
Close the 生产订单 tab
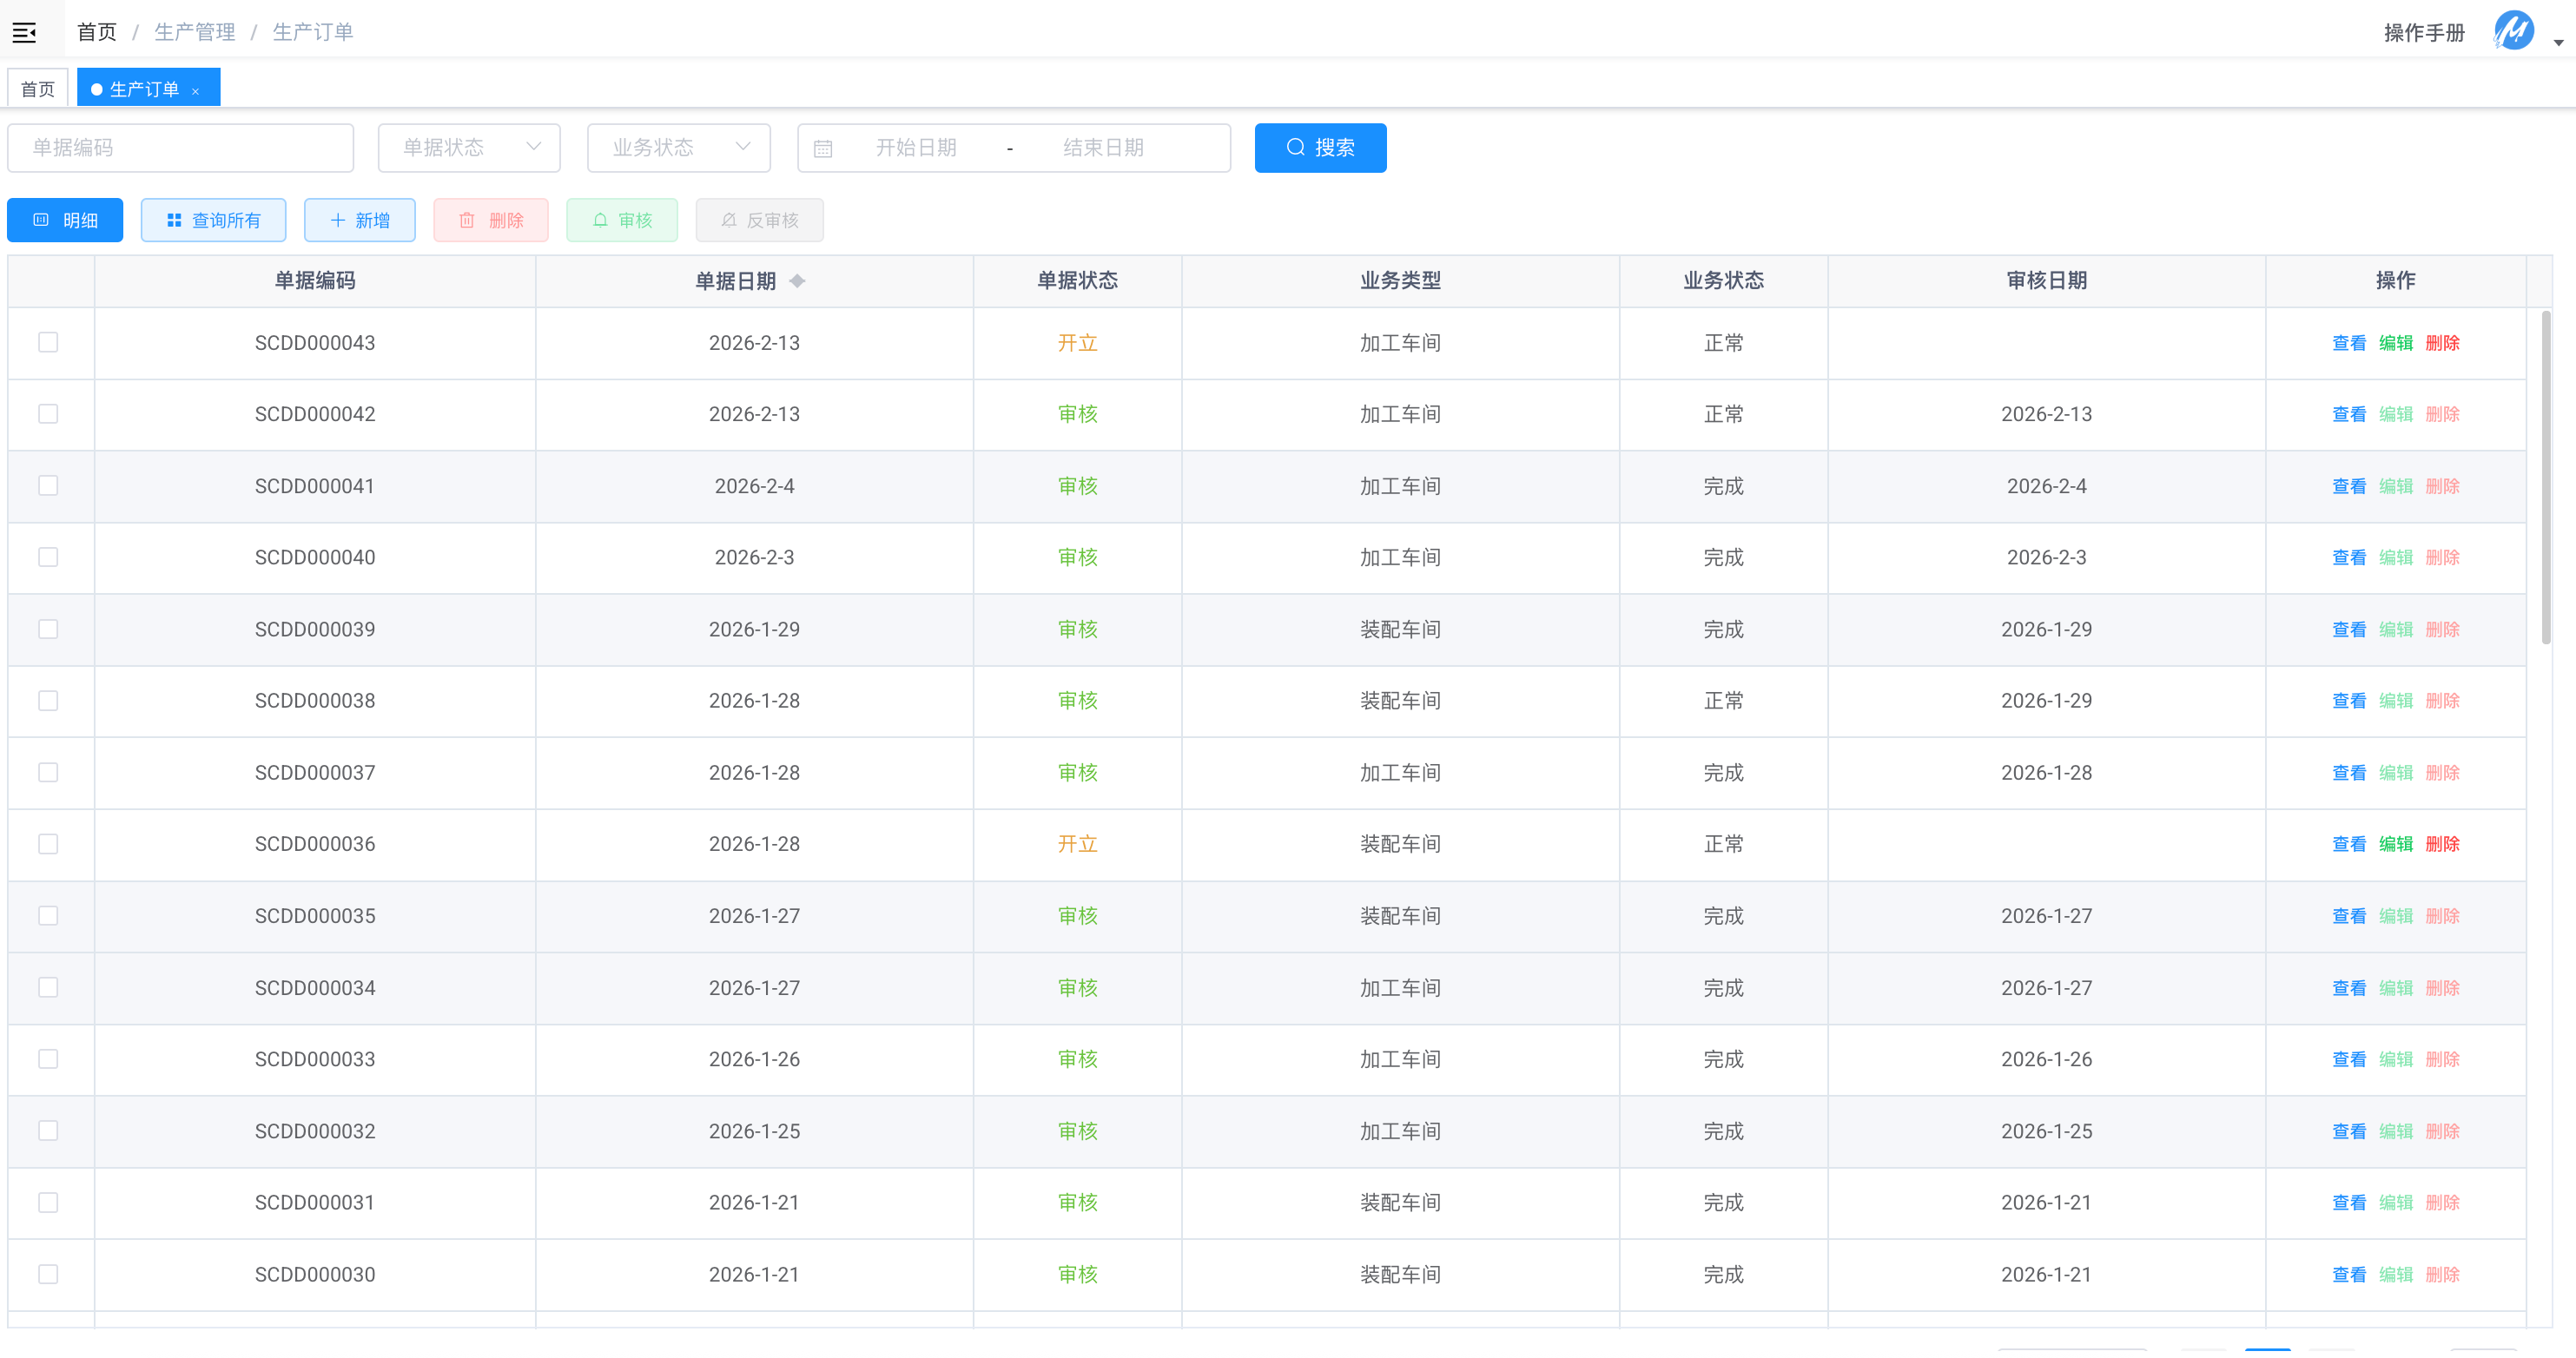click(x=196, y=91)
